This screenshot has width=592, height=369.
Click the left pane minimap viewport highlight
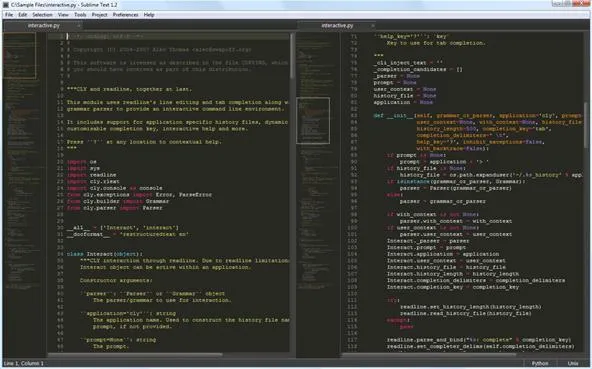click(x=19, y=56)
